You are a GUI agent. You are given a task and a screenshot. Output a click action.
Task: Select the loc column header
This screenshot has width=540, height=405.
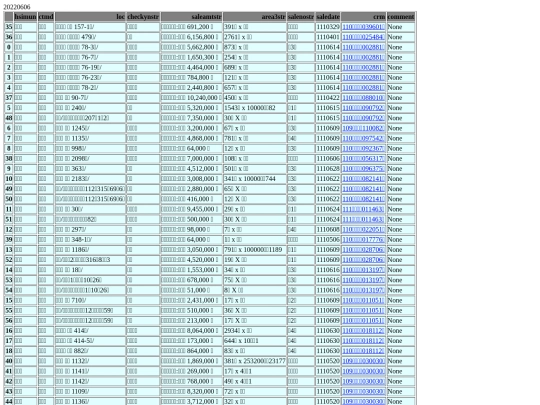point(90,17)
